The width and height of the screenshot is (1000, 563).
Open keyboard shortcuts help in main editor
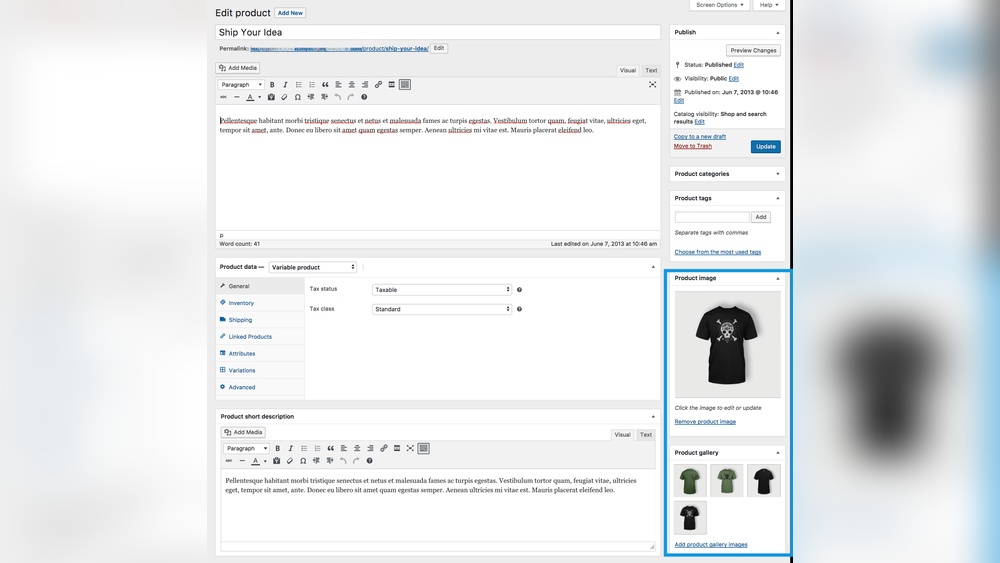pos(364,98)
